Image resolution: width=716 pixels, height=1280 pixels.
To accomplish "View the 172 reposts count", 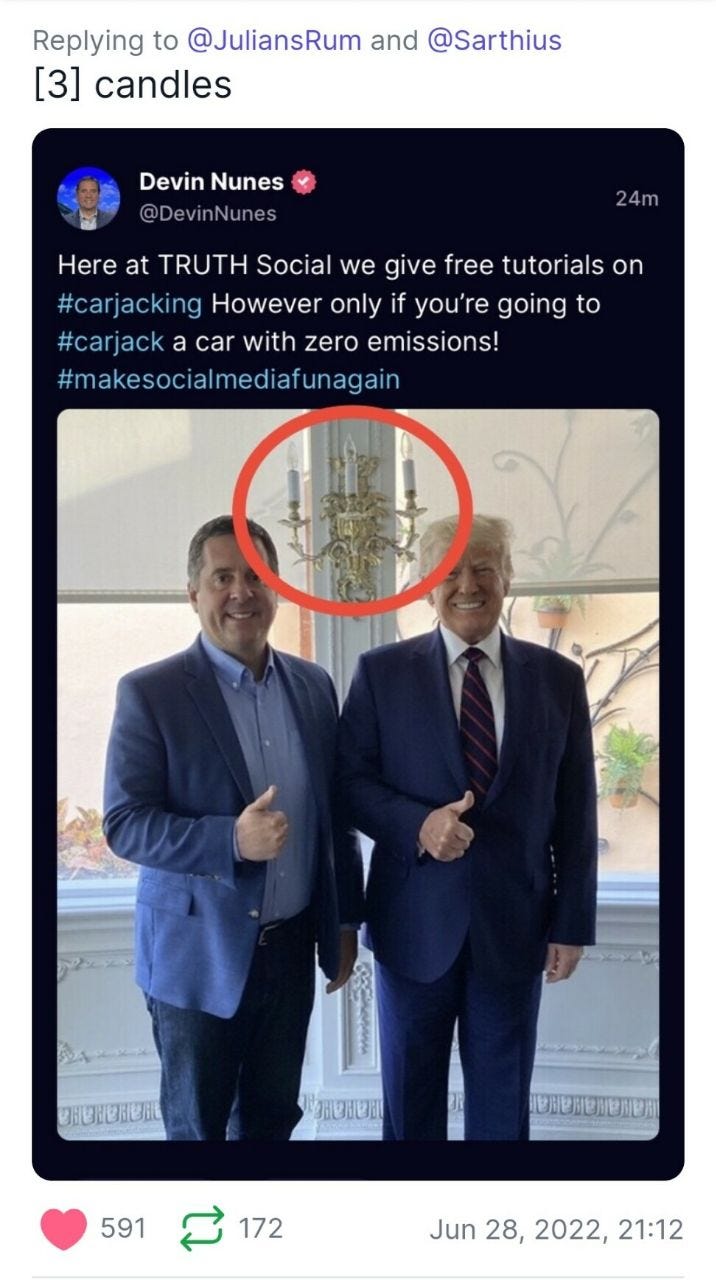I will 260,1228.
